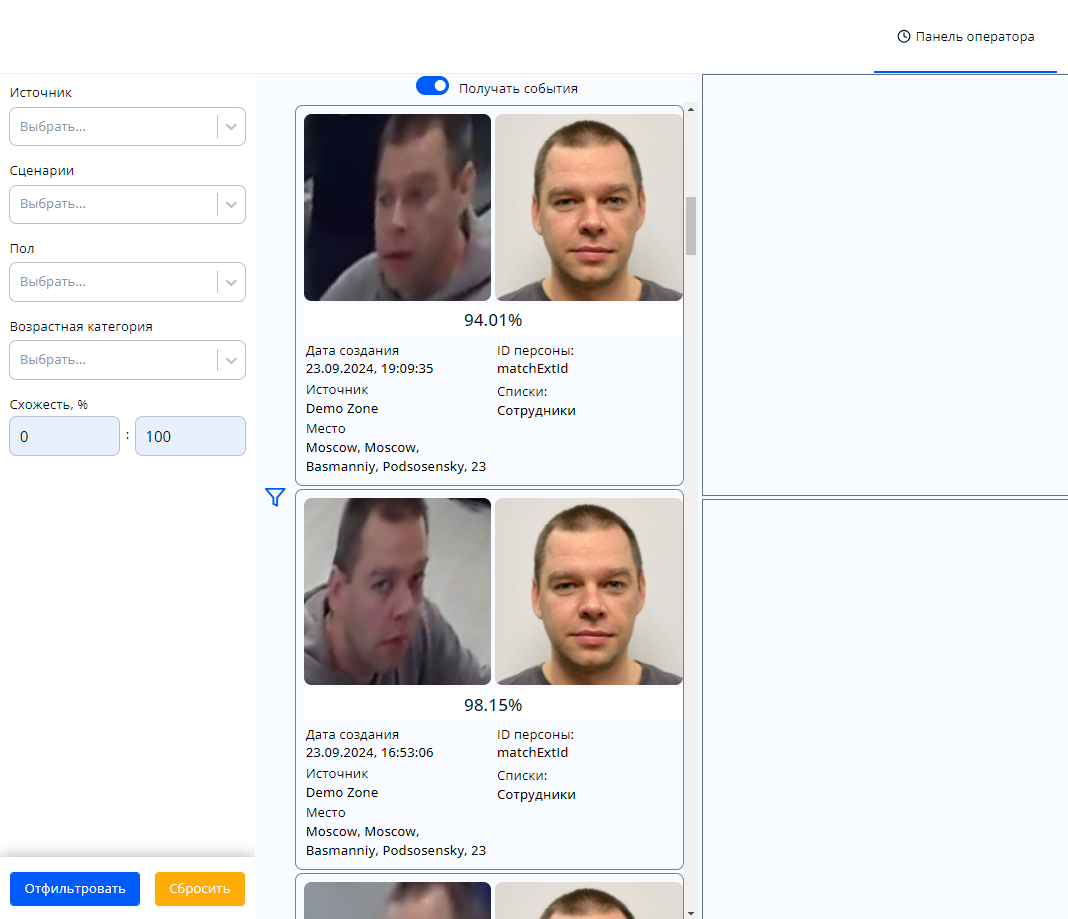Click the 98.15% similarity value

tap(493, 705)
